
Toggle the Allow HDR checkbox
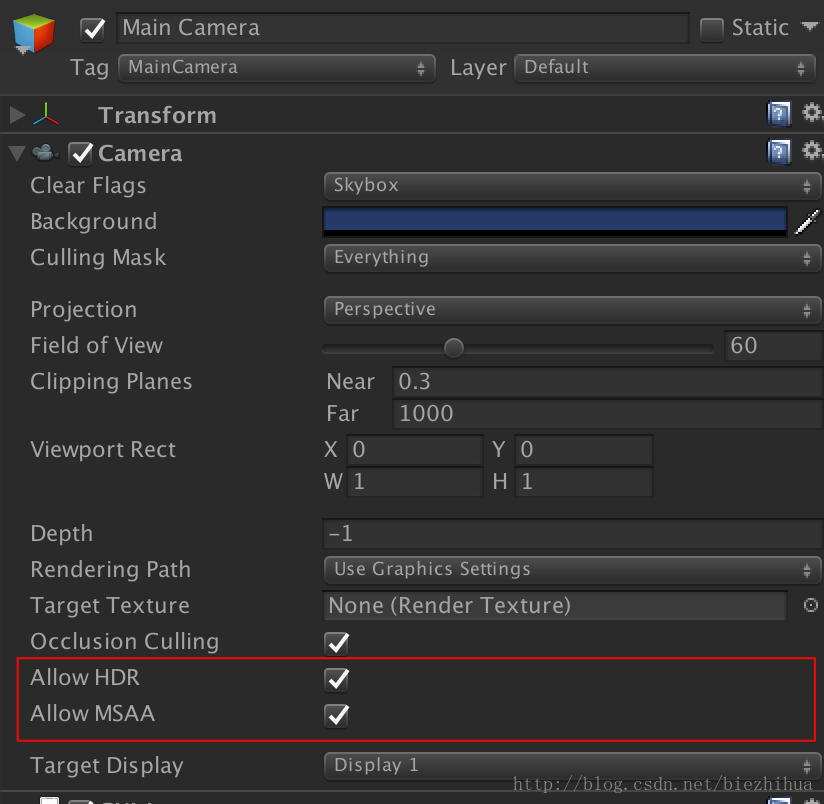[x=336, y=679]
